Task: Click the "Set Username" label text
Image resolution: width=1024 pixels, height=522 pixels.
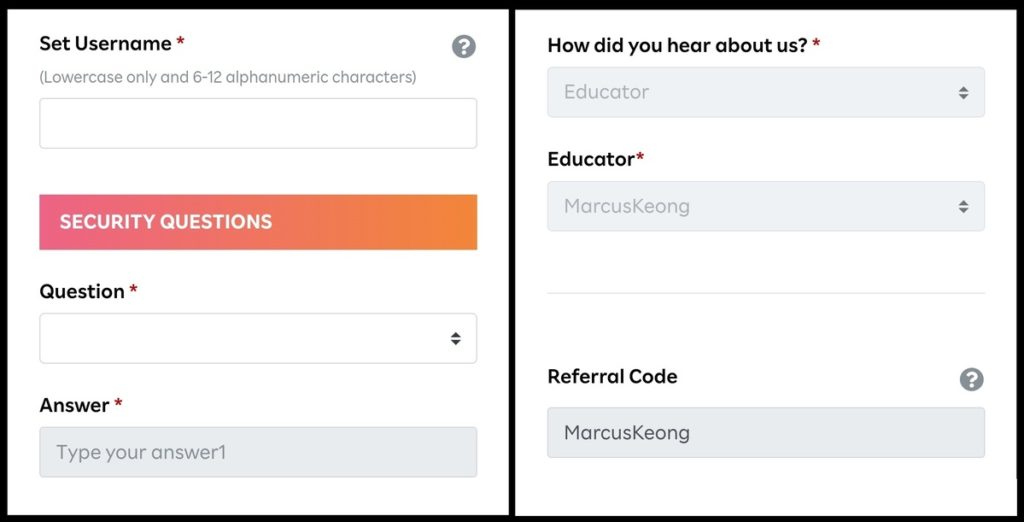Action: [105, 44]
